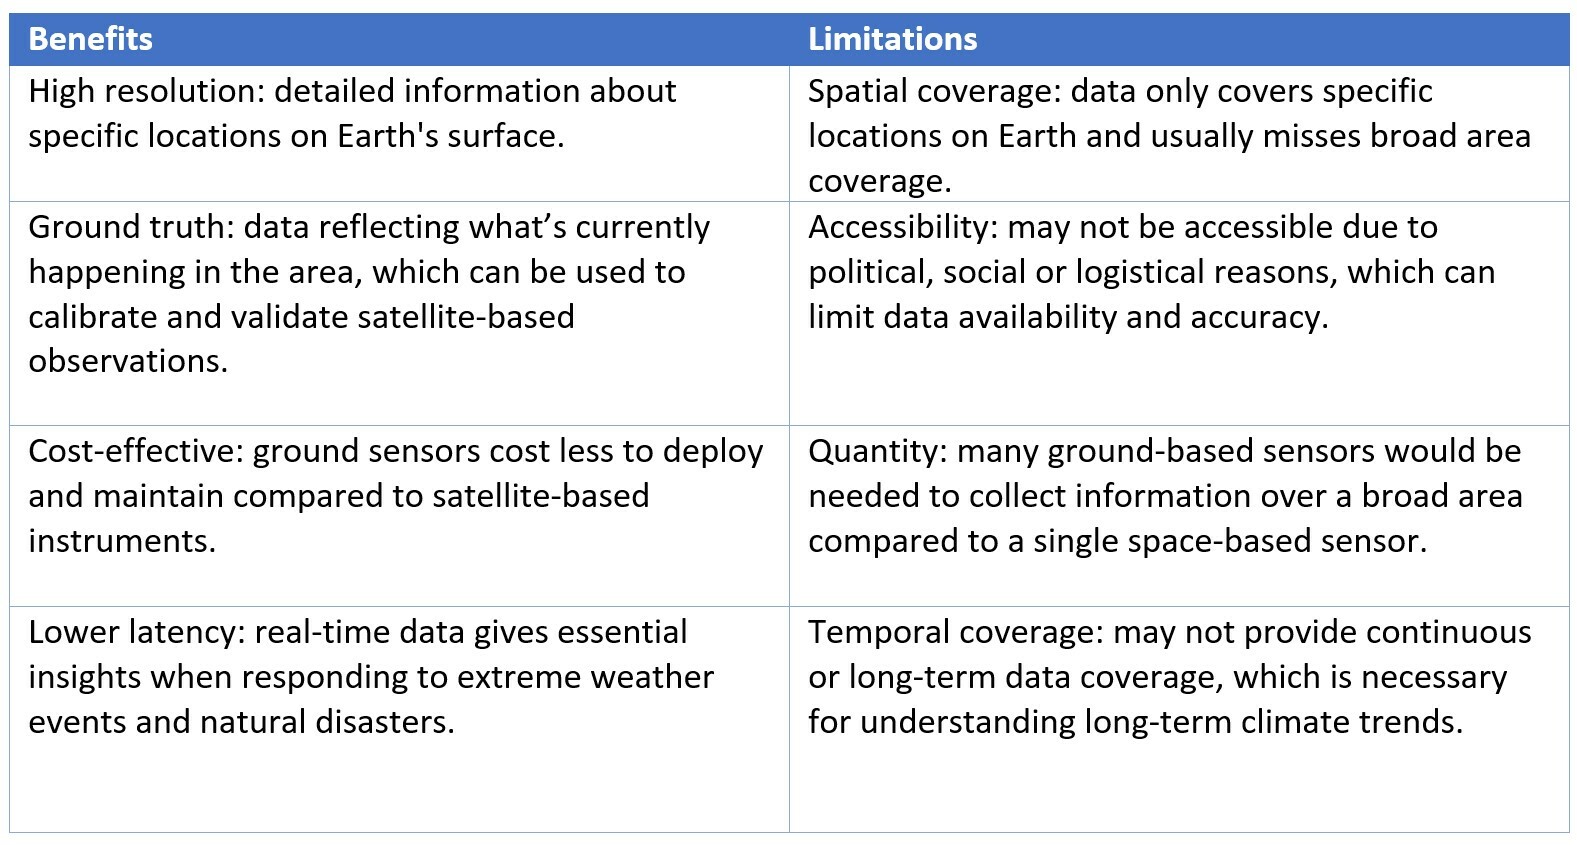Select the Cost-effective benefit cell
This screenshot has width=1577, height=845.
pos(399,516)
